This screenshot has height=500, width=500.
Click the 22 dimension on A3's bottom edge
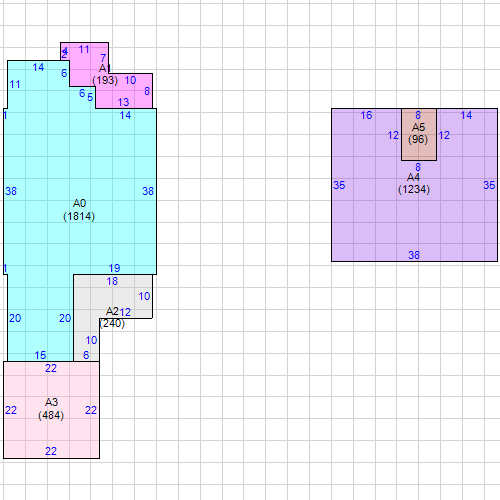click(51, 451)
